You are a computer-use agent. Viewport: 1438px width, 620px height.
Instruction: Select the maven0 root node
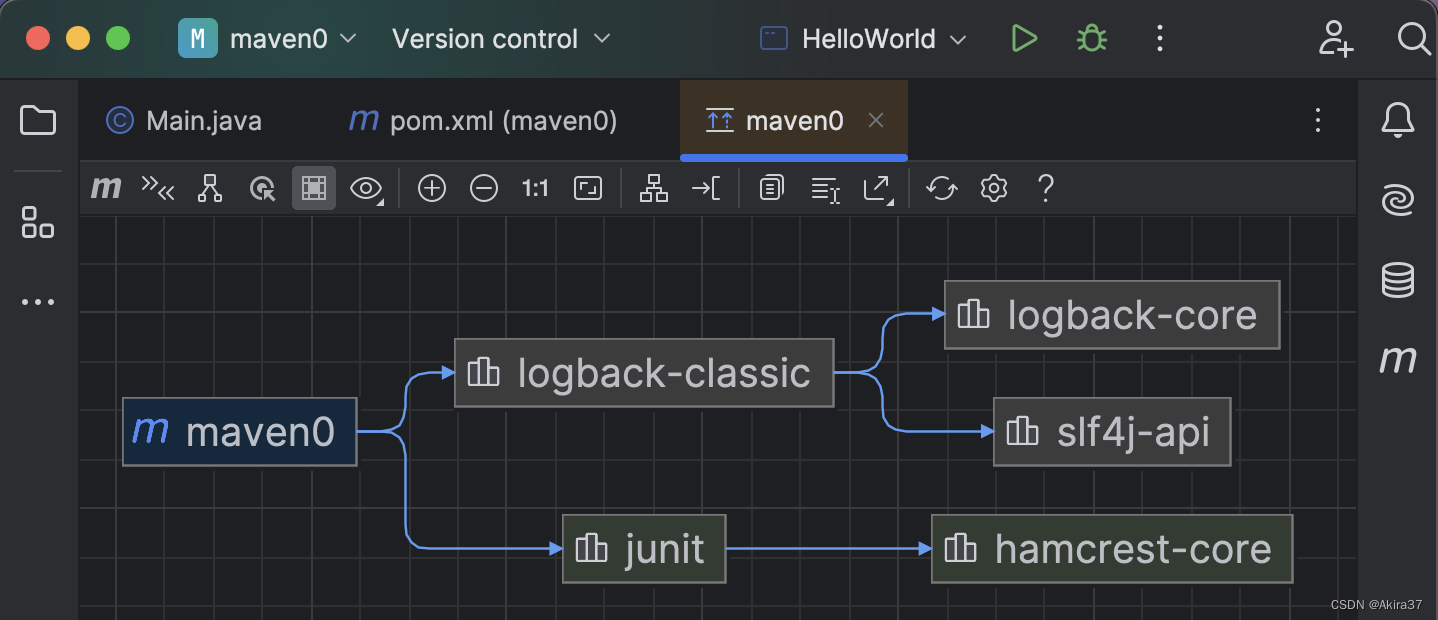pos(240,432)
